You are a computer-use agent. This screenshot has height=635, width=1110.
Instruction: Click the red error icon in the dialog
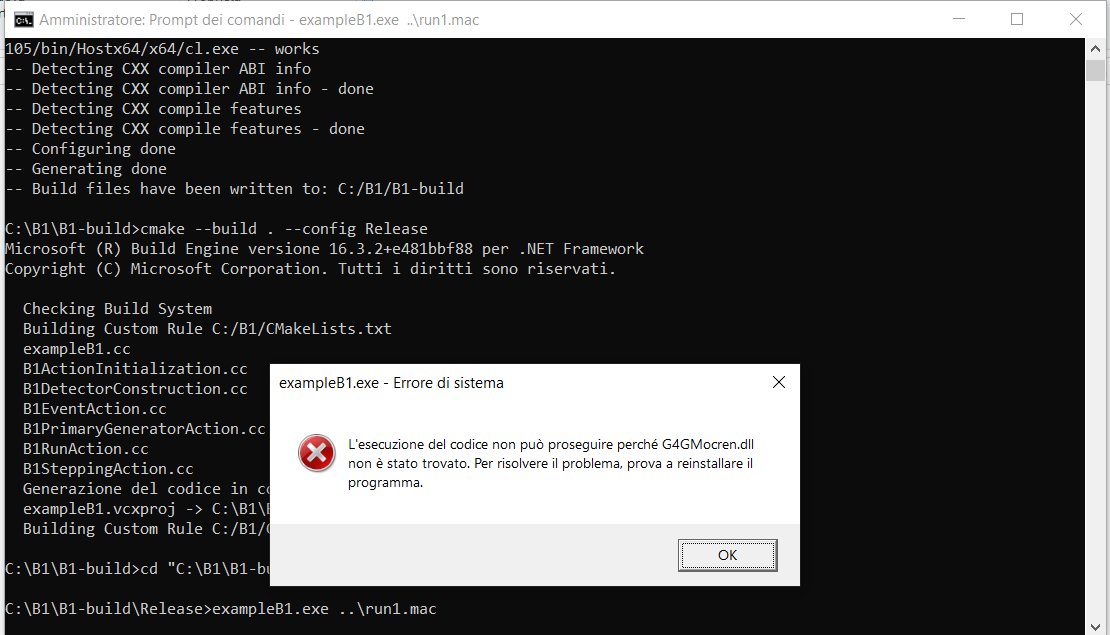coord(316,455)
